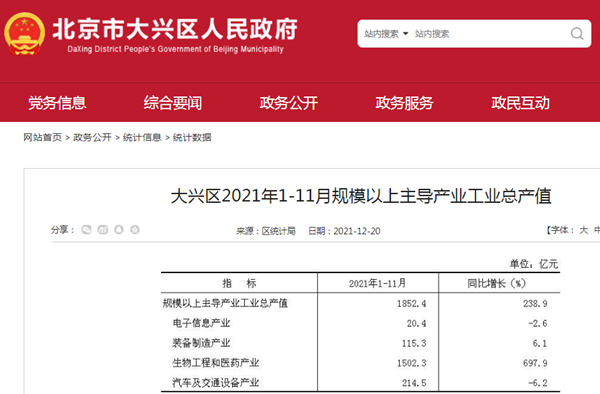Viewport: 600px width, 394px height.
Task: Go to 统计信息 breadcrumb link
Action: tap(142, 137)
